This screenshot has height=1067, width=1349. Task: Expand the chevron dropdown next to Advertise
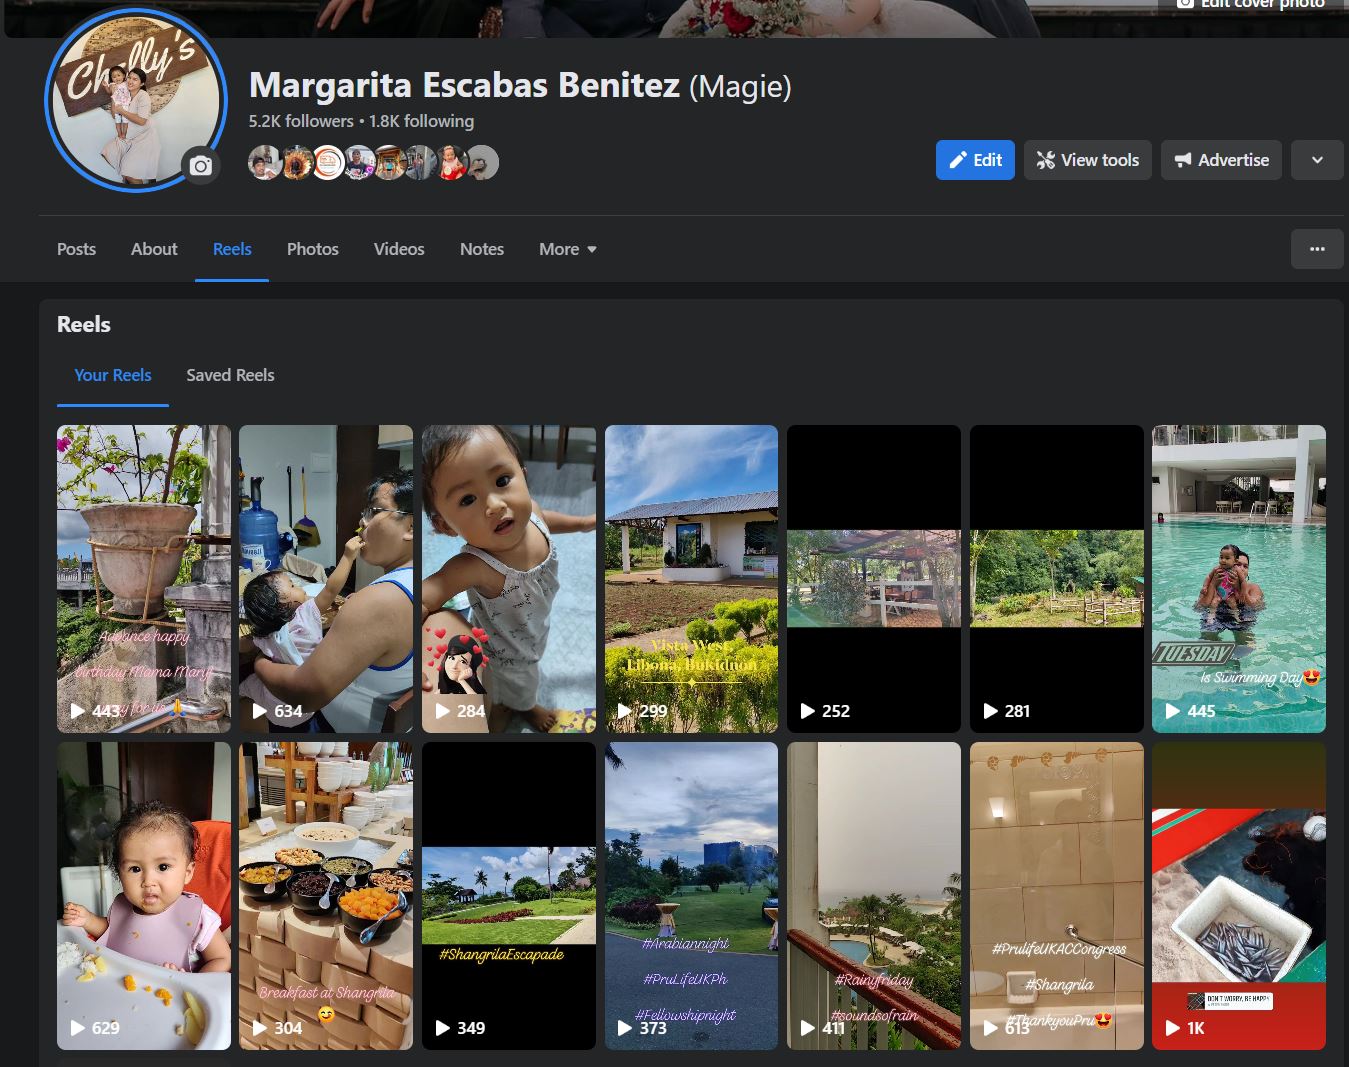point(1317,160)
